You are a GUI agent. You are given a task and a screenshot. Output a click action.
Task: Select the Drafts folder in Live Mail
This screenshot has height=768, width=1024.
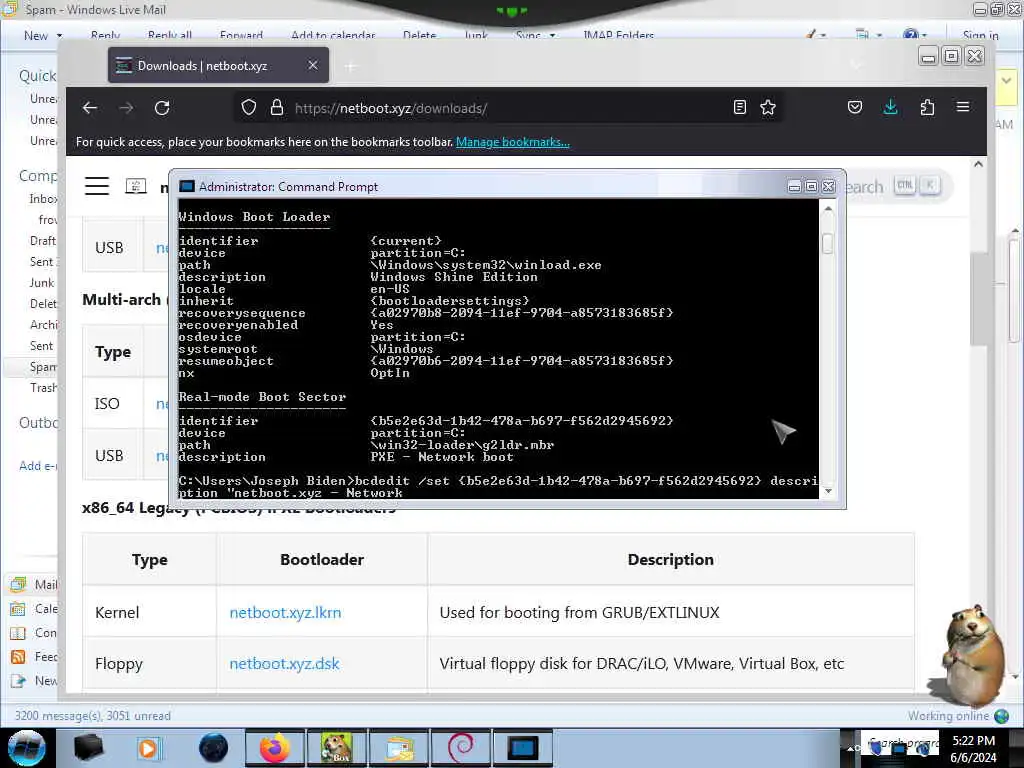pyautogui.click(x=43, y=241)
